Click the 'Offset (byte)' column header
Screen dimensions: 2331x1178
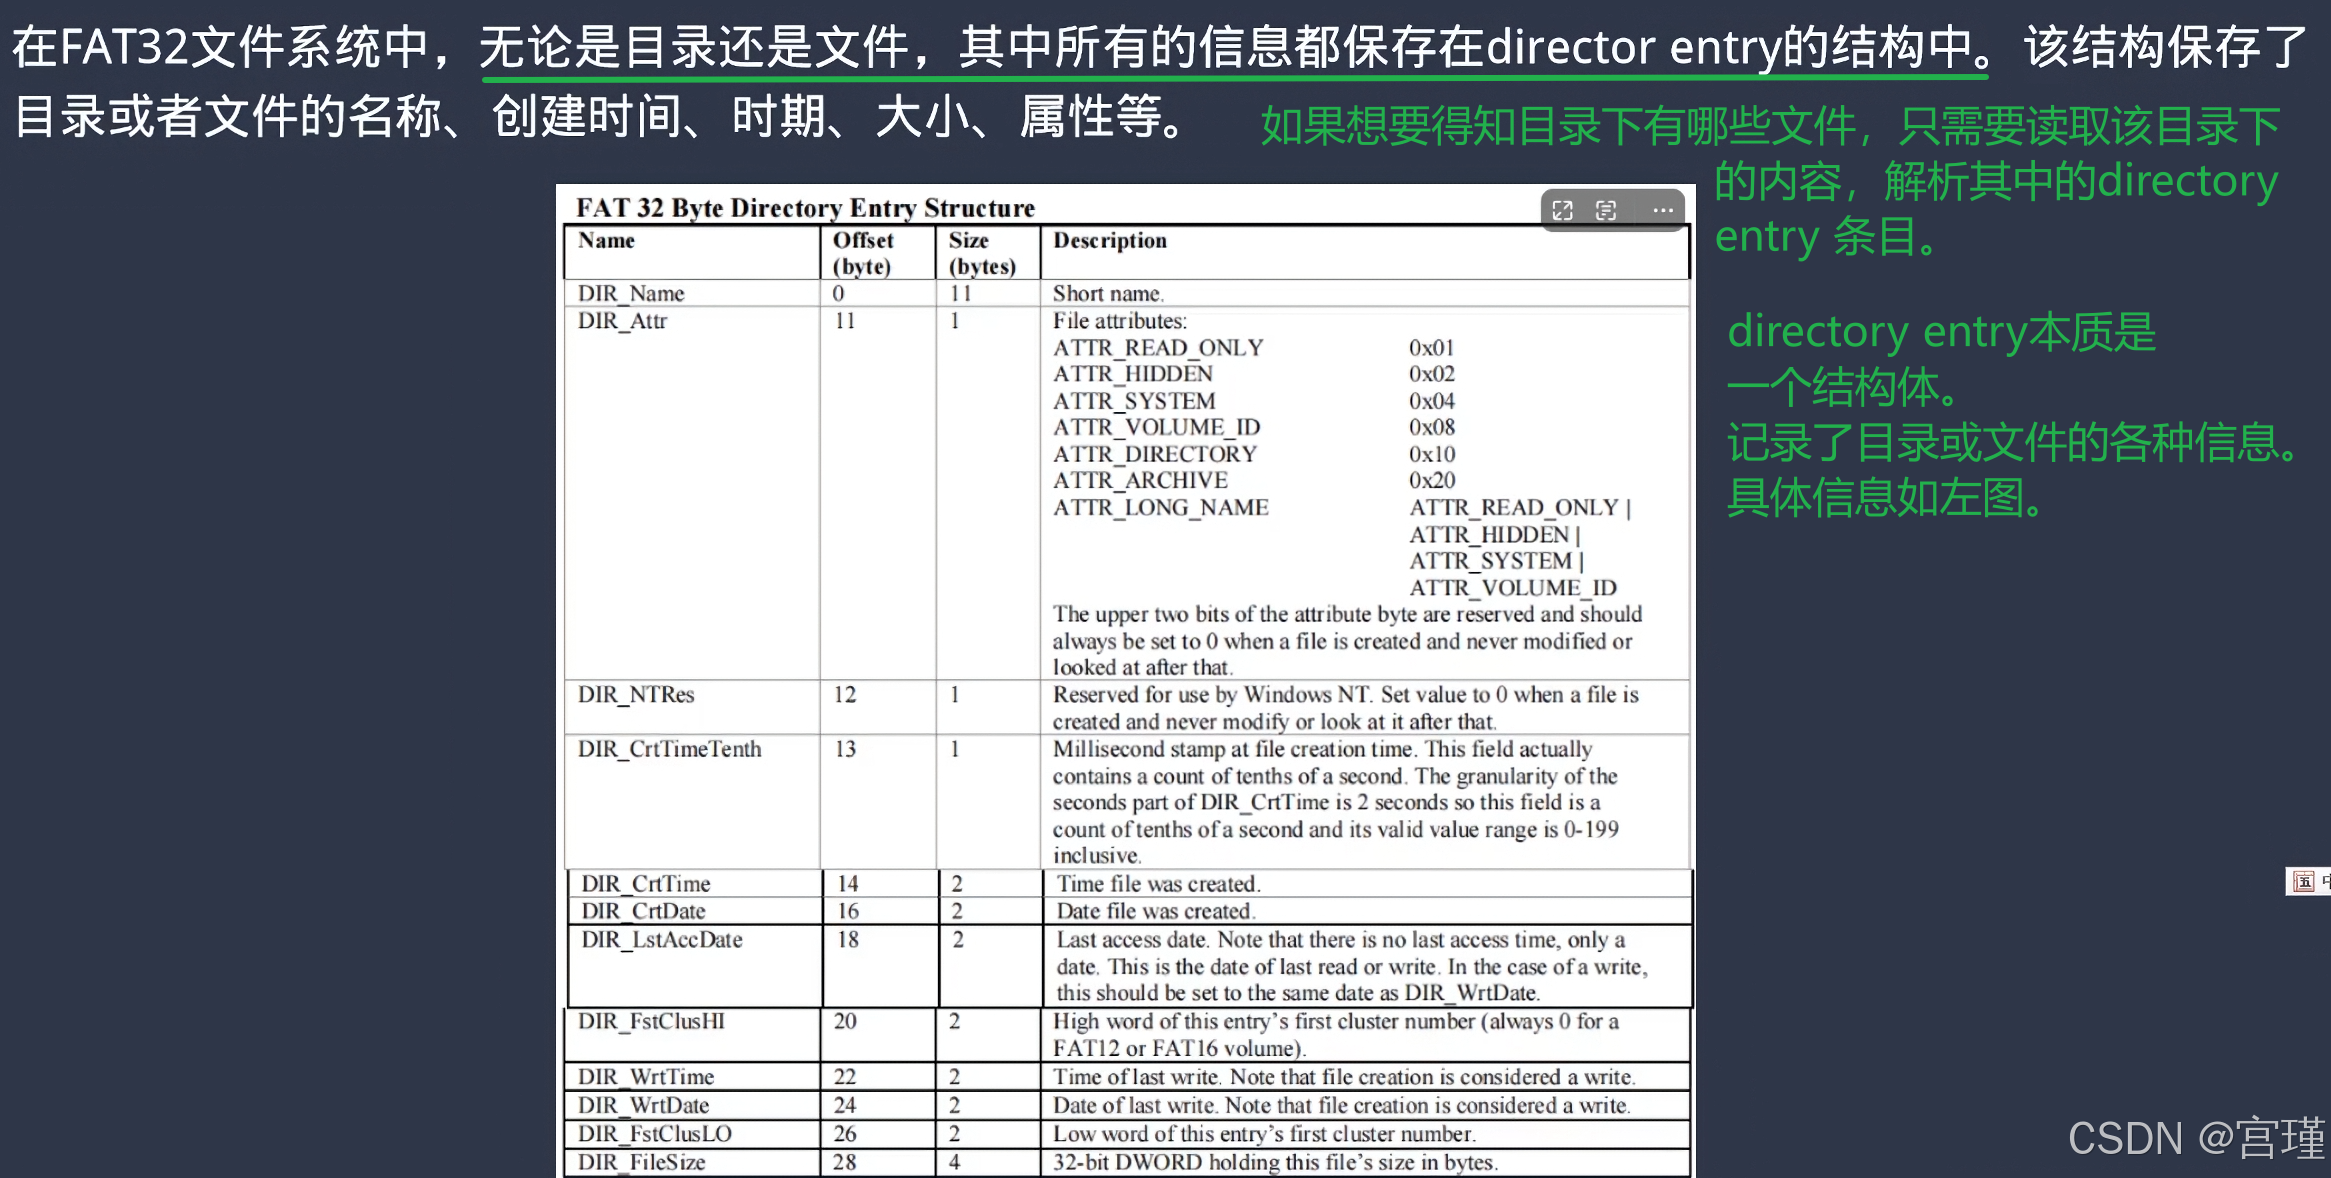click(863, 253)
